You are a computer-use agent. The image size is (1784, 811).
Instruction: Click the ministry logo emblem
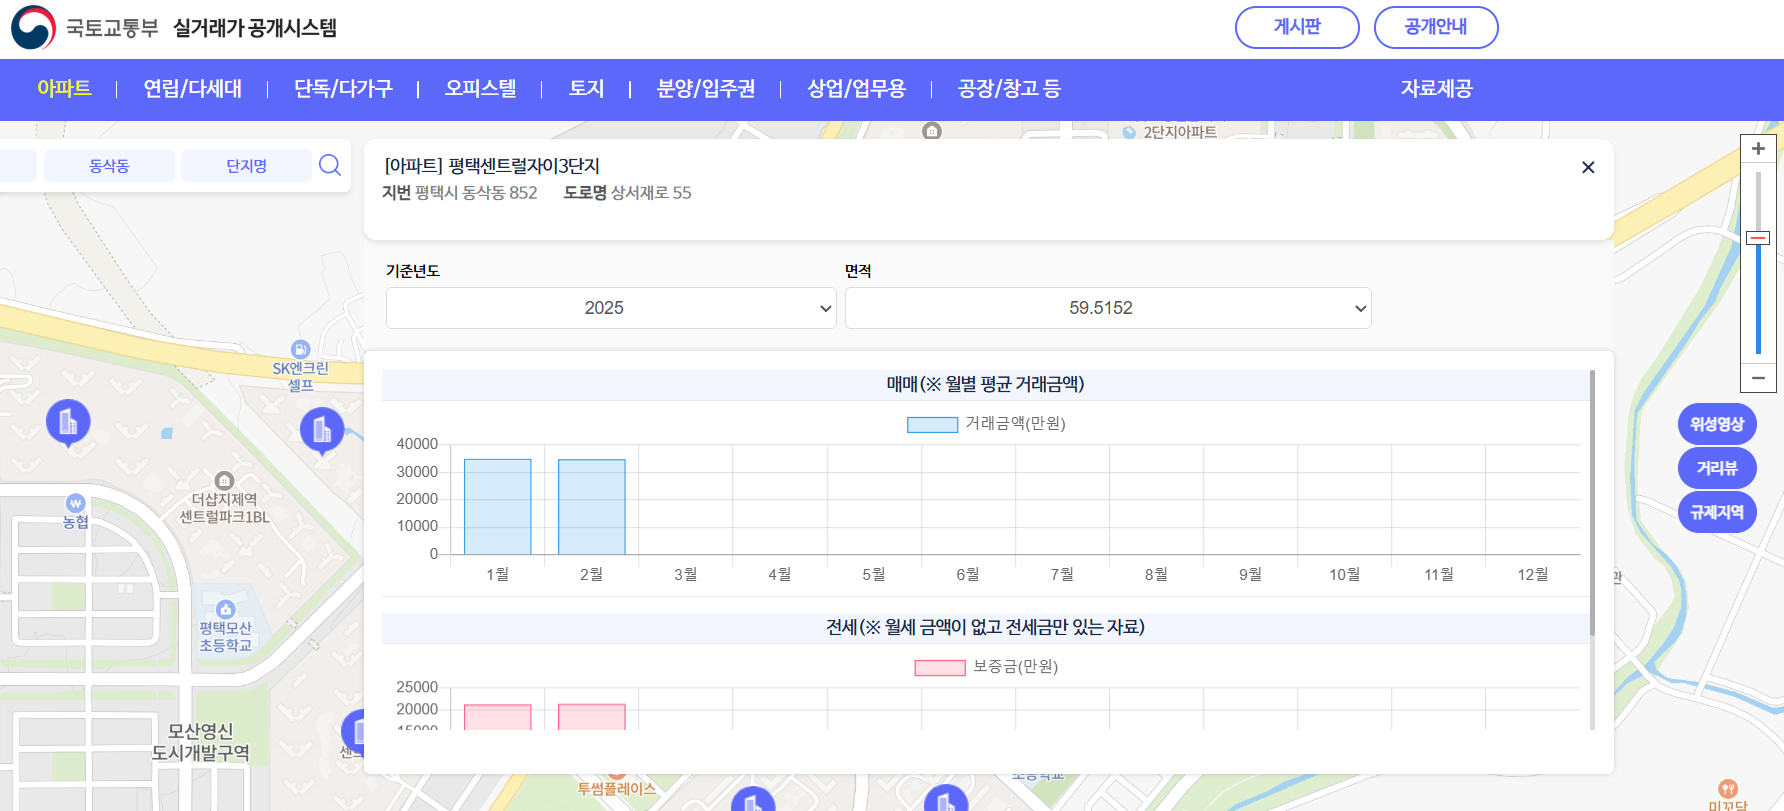(x=33, y=28)
